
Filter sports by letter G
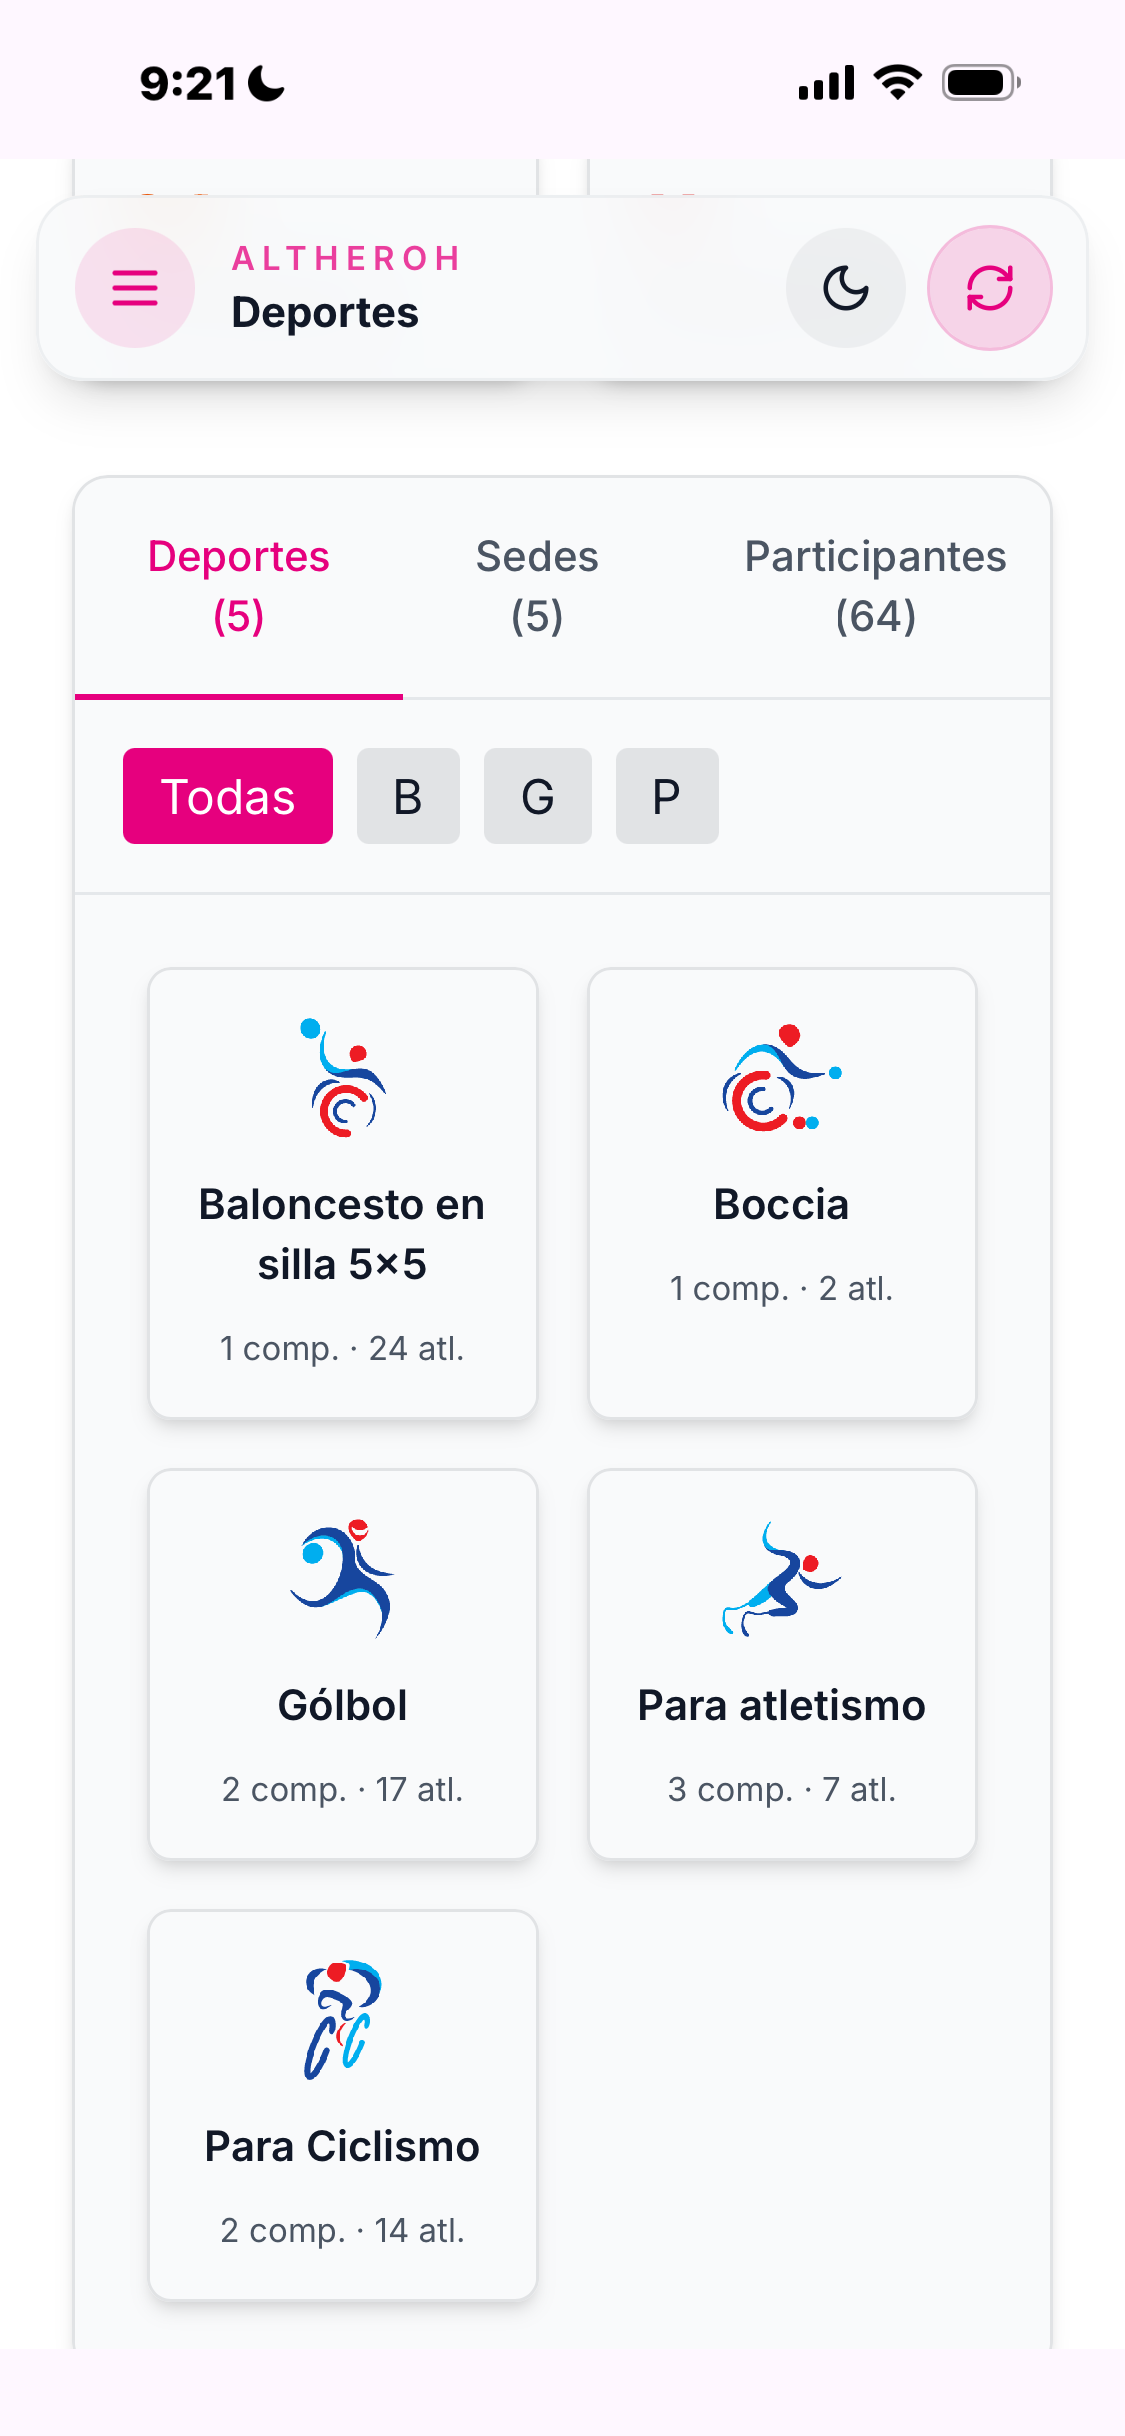click(x=538, y=796)
